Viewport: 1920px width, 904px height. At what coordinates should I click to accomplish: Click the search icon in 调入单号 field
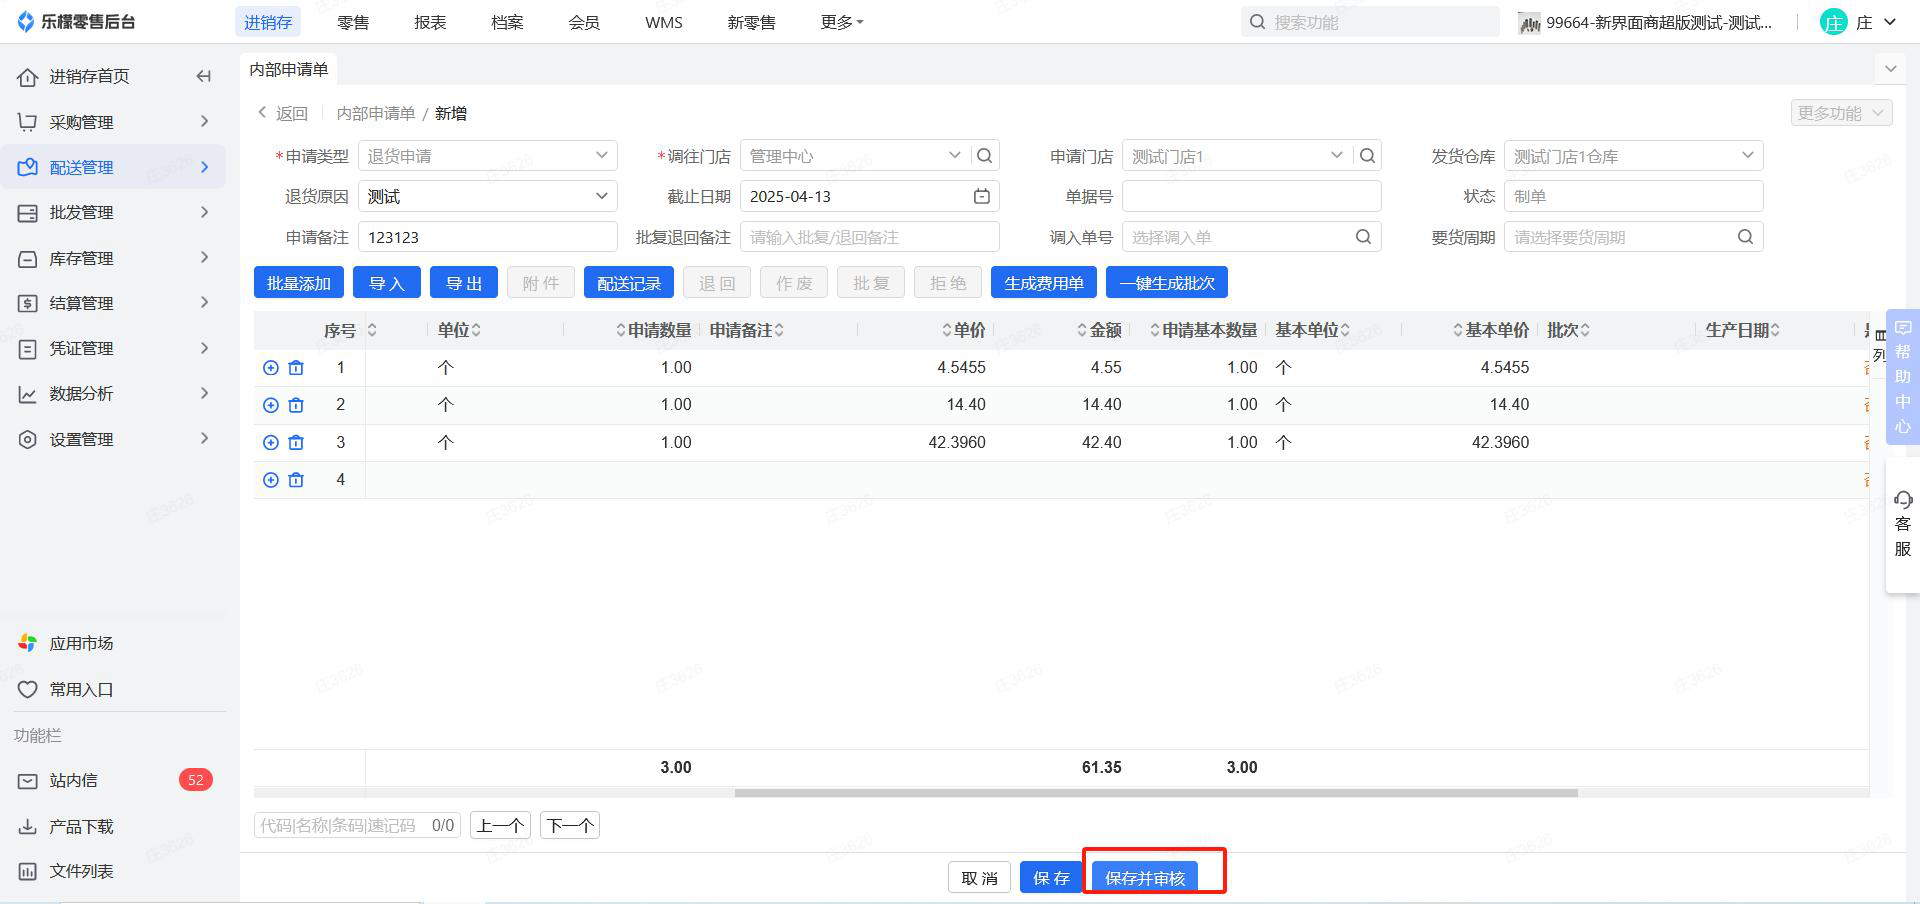pos(1363,237)
